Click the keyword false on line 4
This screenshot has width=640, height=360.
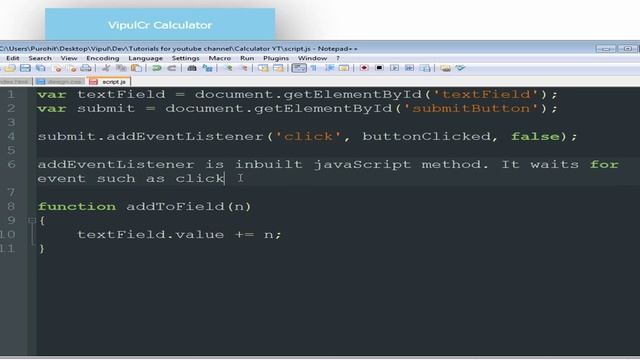535,136
